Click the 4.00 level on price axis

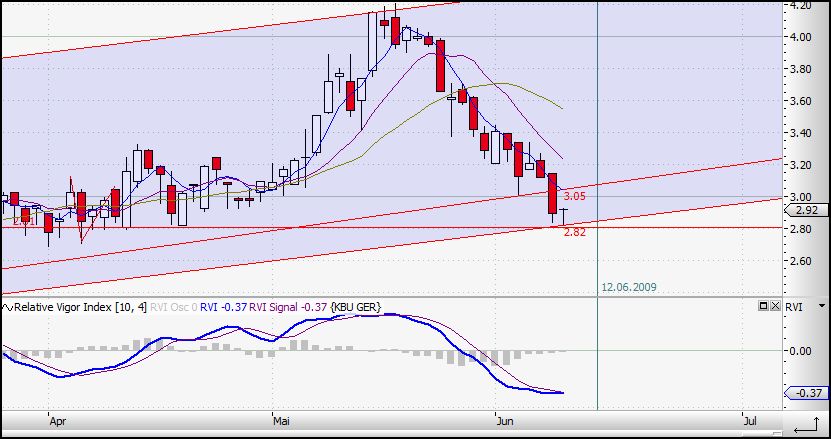point(800,37)
